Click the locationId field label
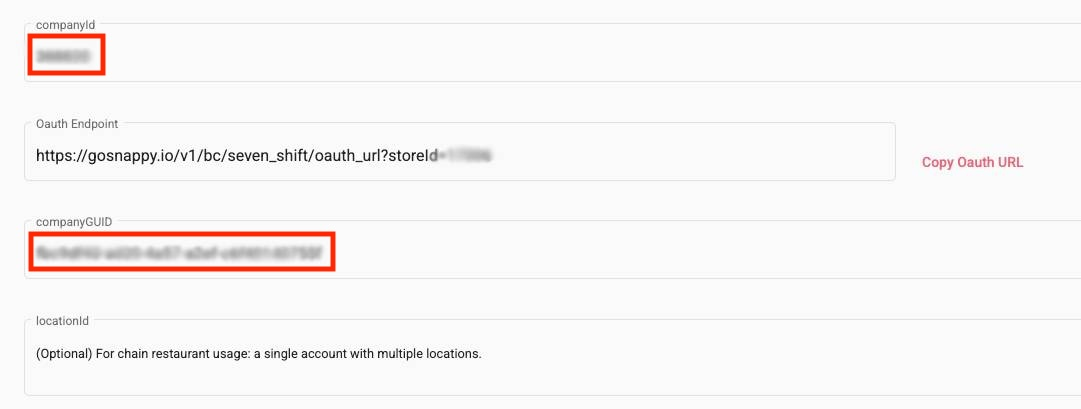This screenshot has height=409, width=1081. pyautogui.click(x=62, y=321)
